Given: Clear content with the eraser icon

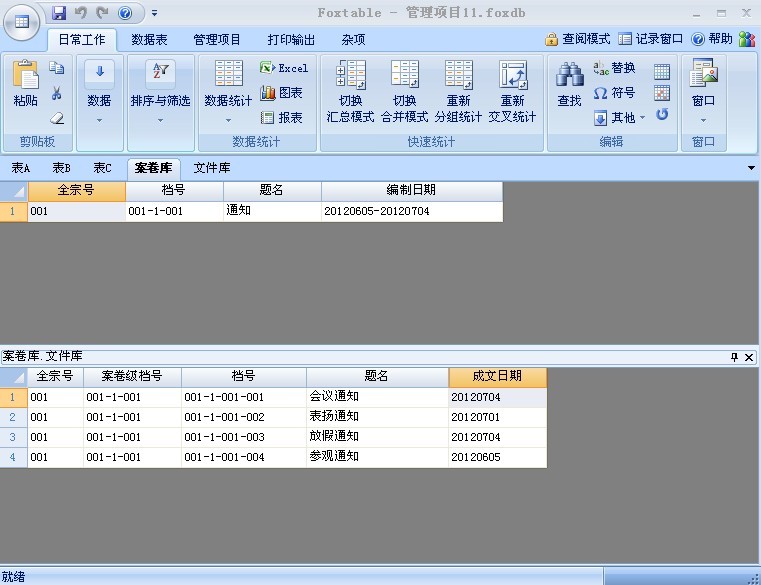Looking at the screenshot, I should coord(57,118).
